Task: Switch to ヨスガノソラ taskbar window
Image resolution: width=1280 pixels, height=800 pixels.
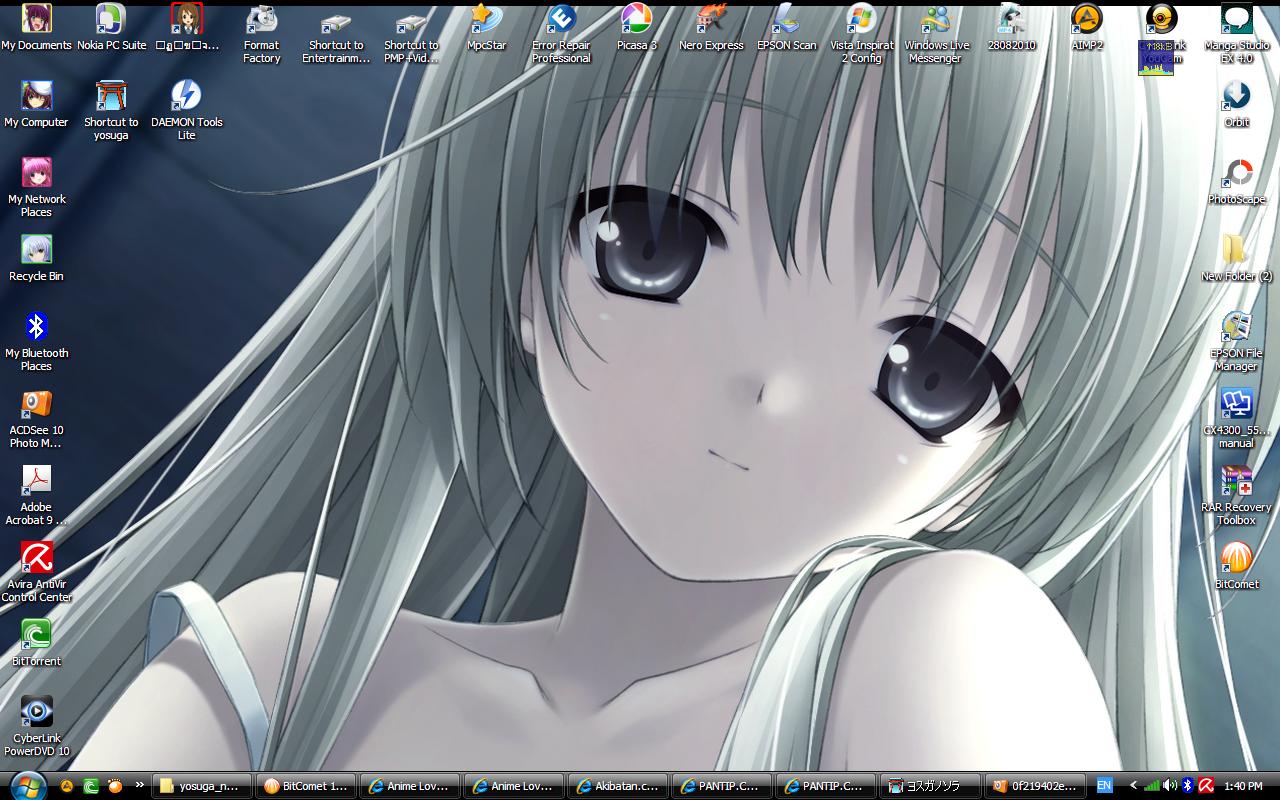Action: (x=930, y=786)
